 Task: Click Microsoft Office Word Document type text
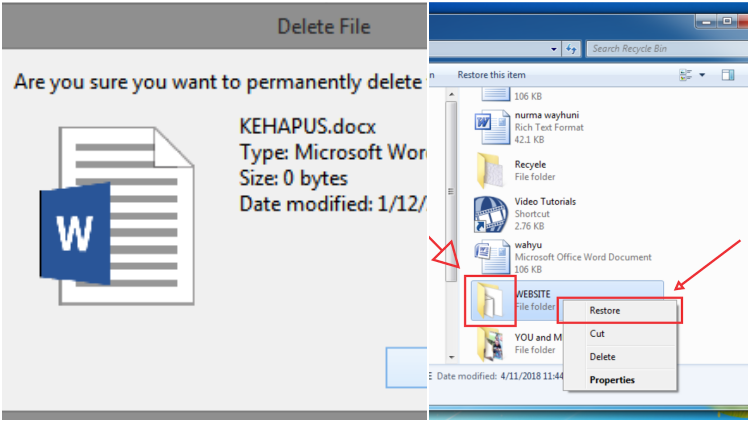(x=583, y=257)
